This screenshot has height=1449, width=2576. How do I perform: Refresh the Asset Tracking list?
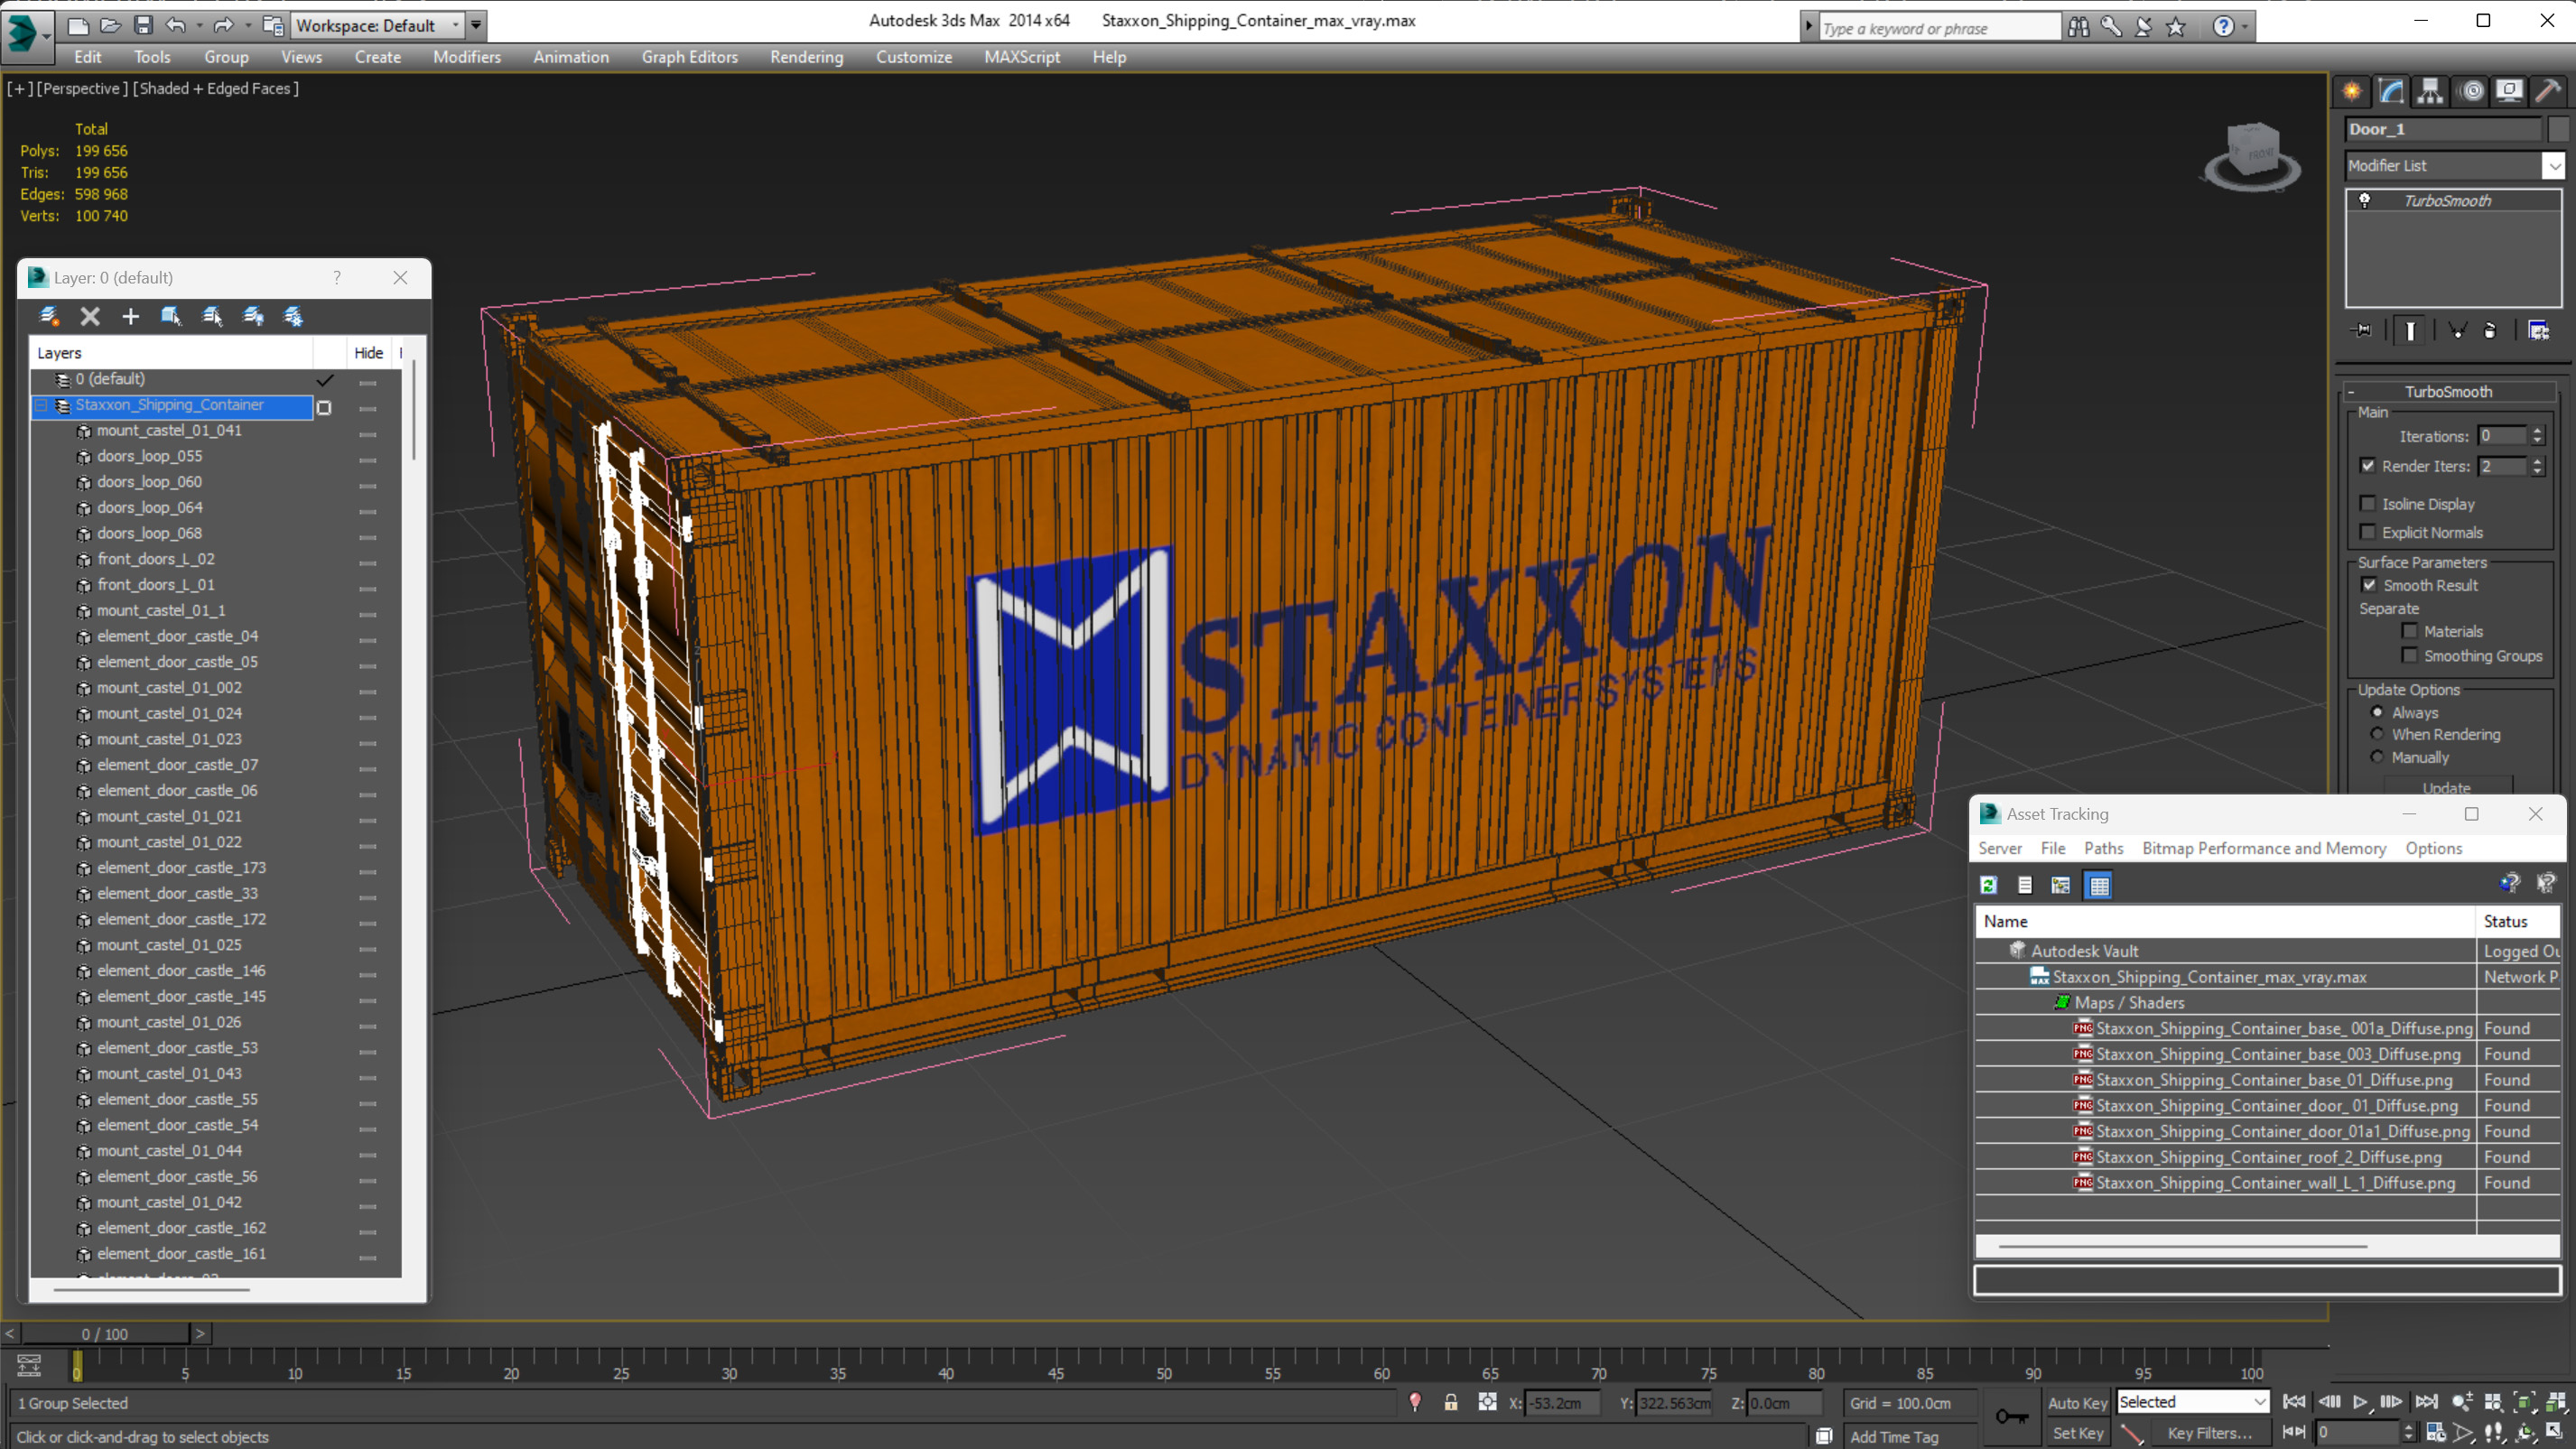1988,885
